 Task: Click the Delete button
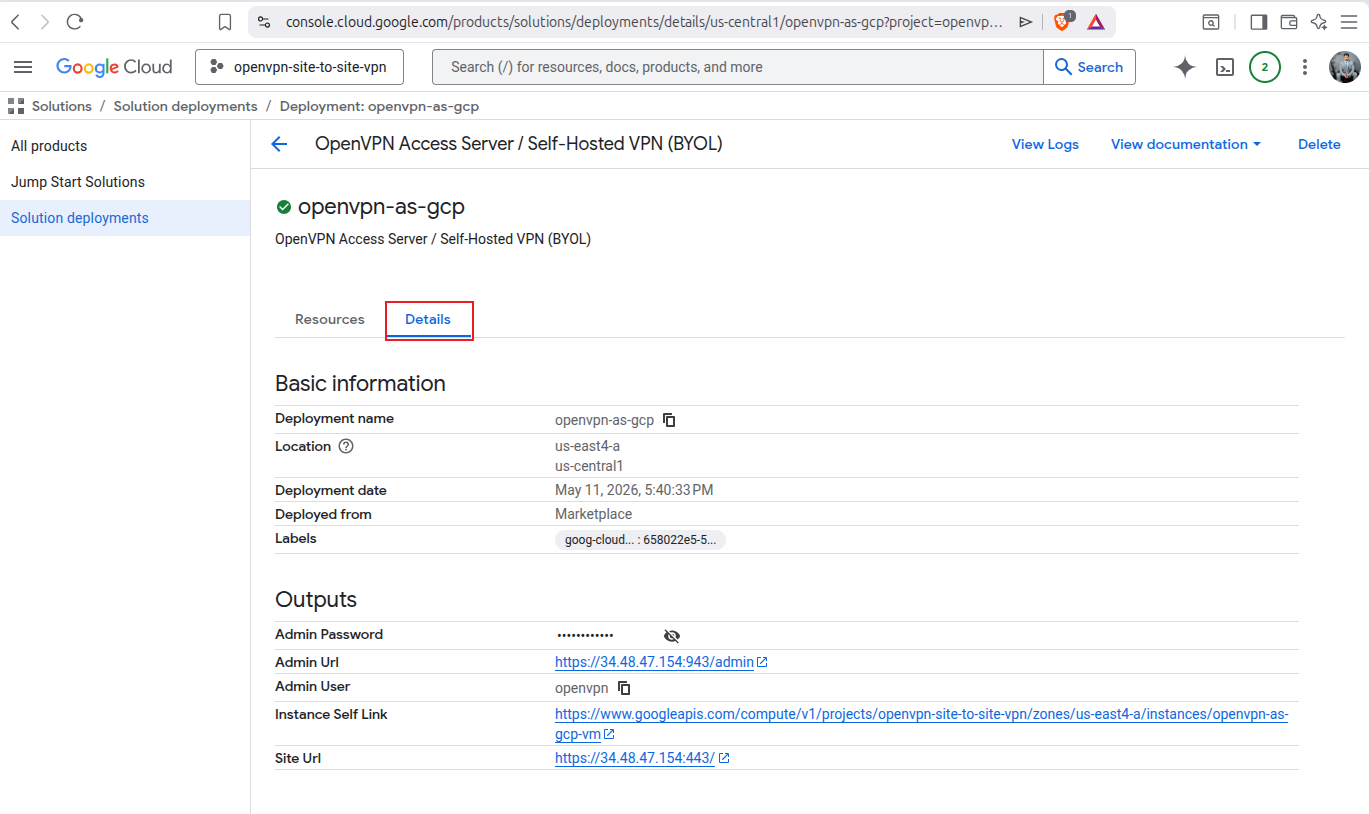(x=1319, y=144)
